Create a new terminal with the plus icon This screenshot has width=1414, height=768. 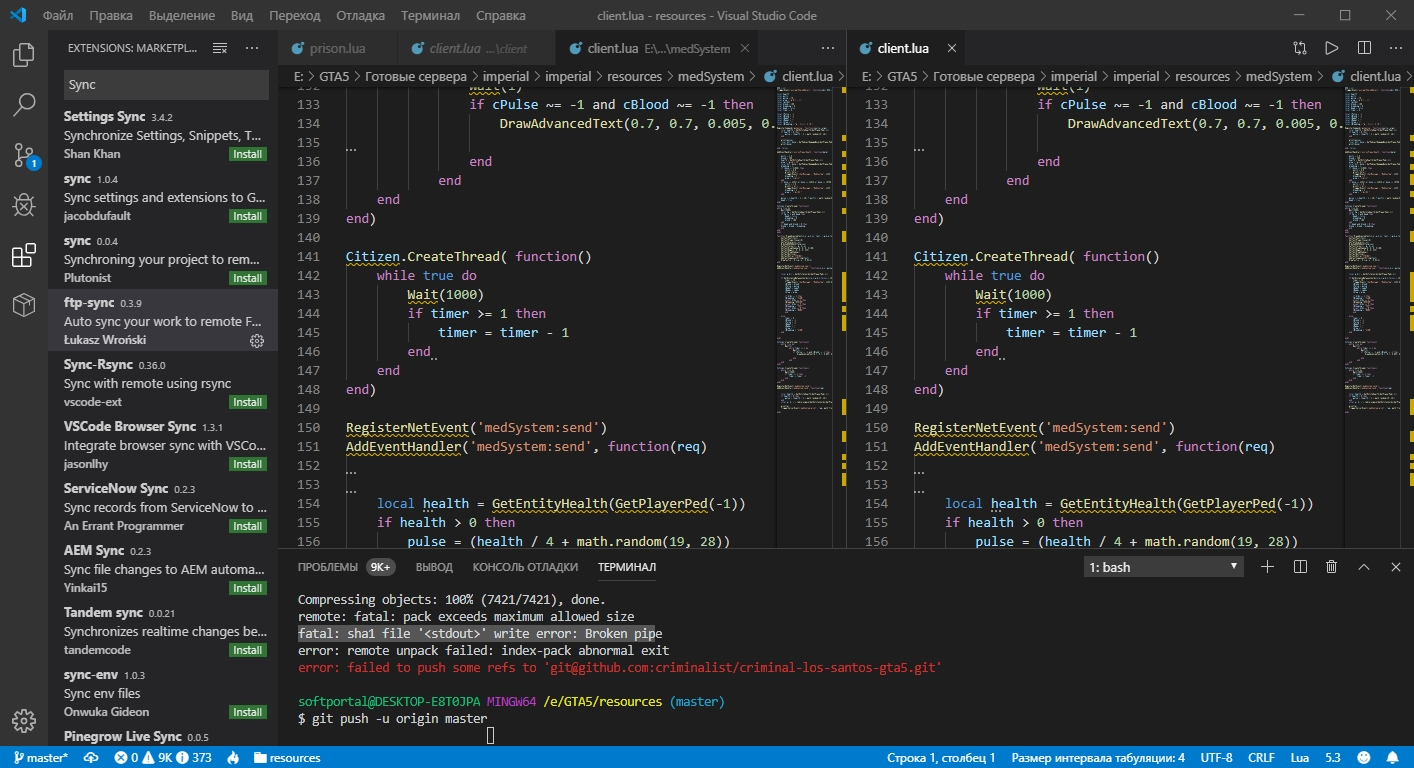pyautogui.click(x=1267, y=567)
